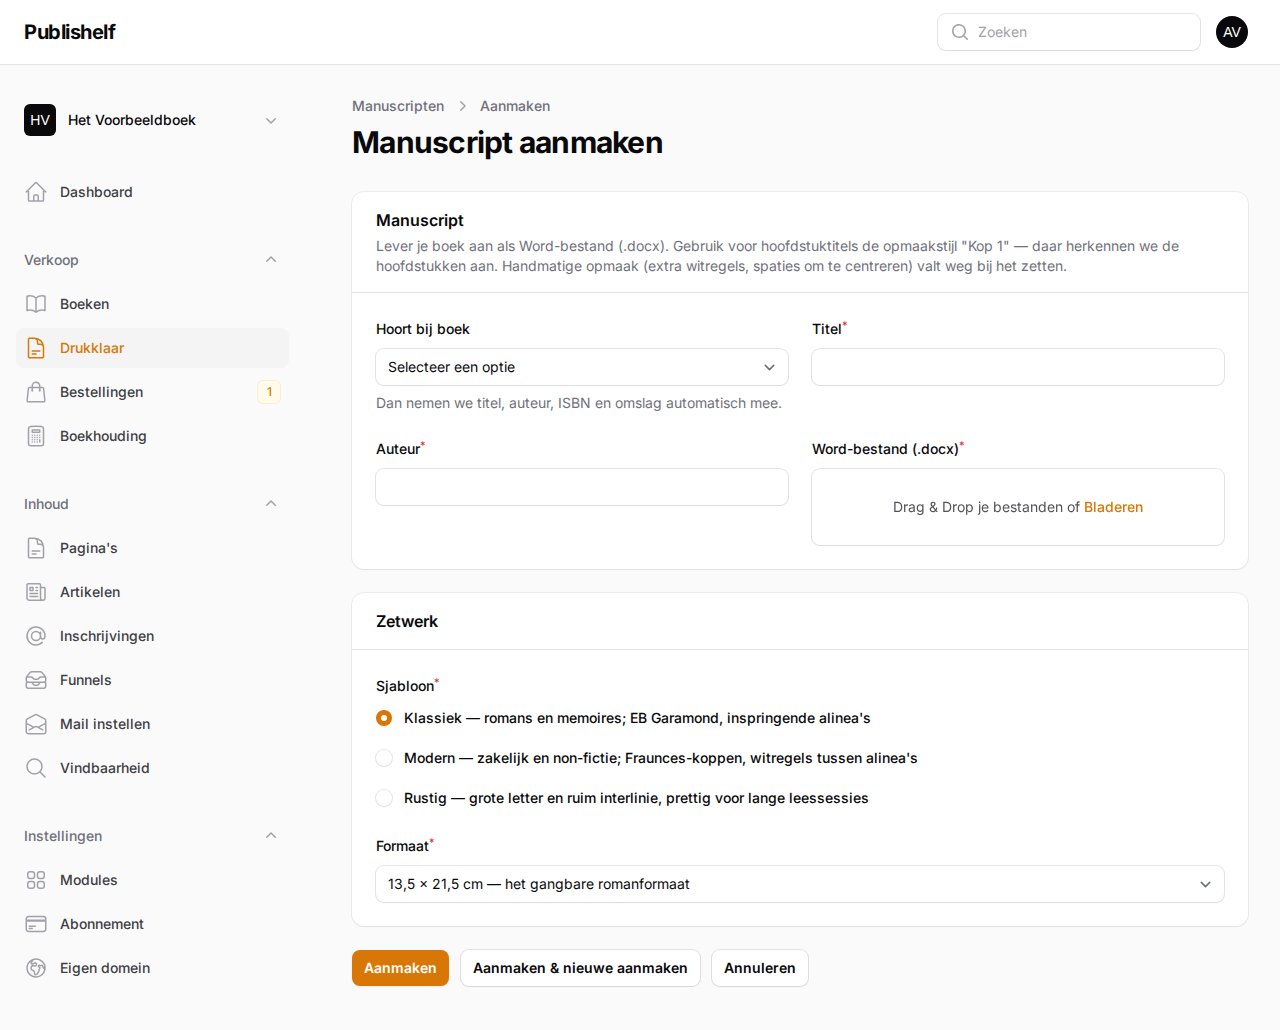The height and width of the screenshot is (1030, 1280).
Task: Focus the Zoeken search field
Action: [1069, 32]
